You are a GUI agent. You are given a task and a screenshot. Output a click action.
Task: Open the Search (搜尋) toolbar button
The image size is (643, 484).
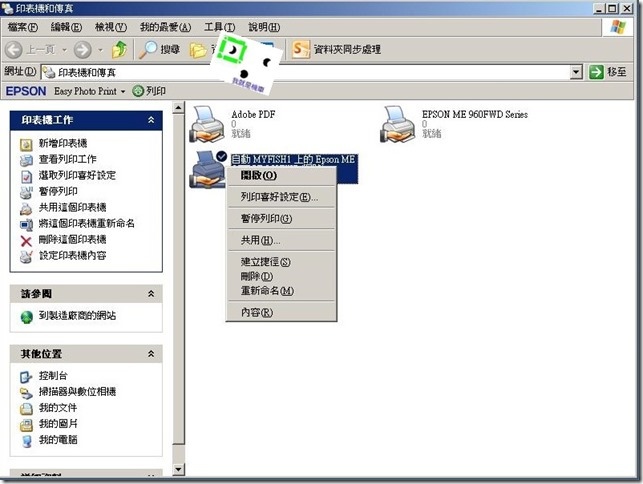coord(159,50)
